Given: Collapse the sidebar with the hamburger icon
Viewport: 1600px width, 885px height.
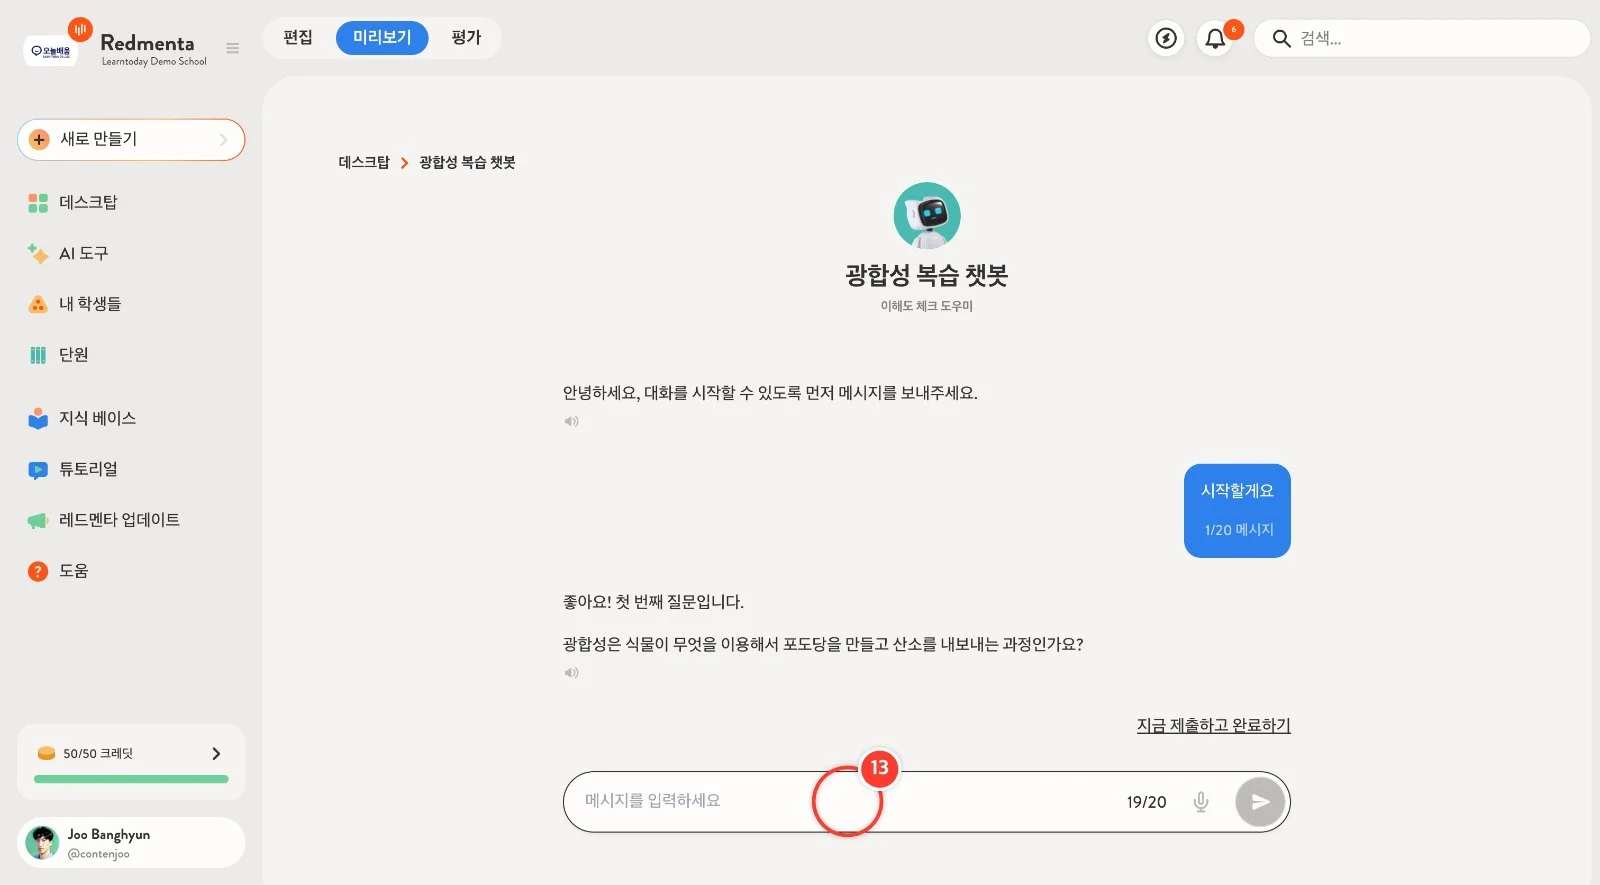Looking at the screenshot, I should (x=233, y=48).
